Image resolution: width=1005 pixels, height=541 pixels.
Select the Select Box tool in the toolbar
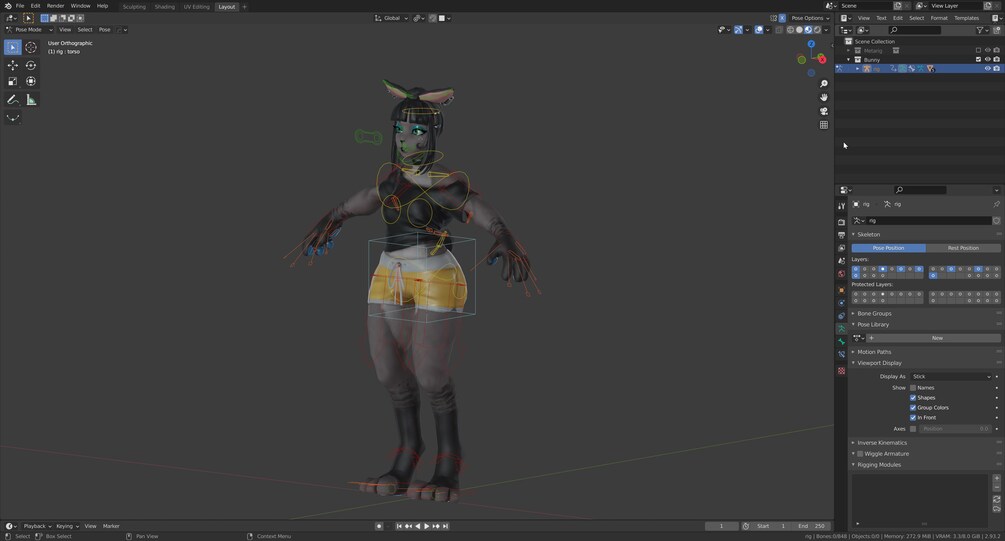12,47
